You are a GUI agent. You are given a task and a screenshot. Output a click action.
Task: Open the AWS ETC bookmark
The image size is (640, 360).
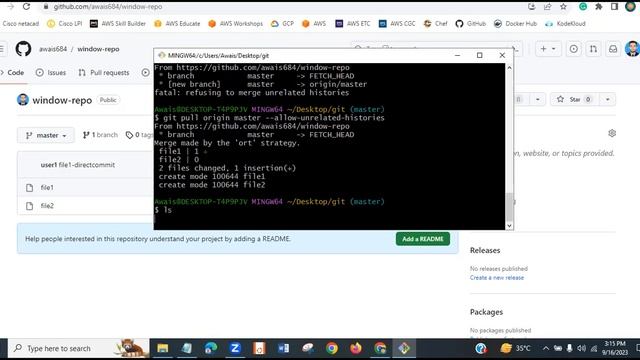(353, 24)
